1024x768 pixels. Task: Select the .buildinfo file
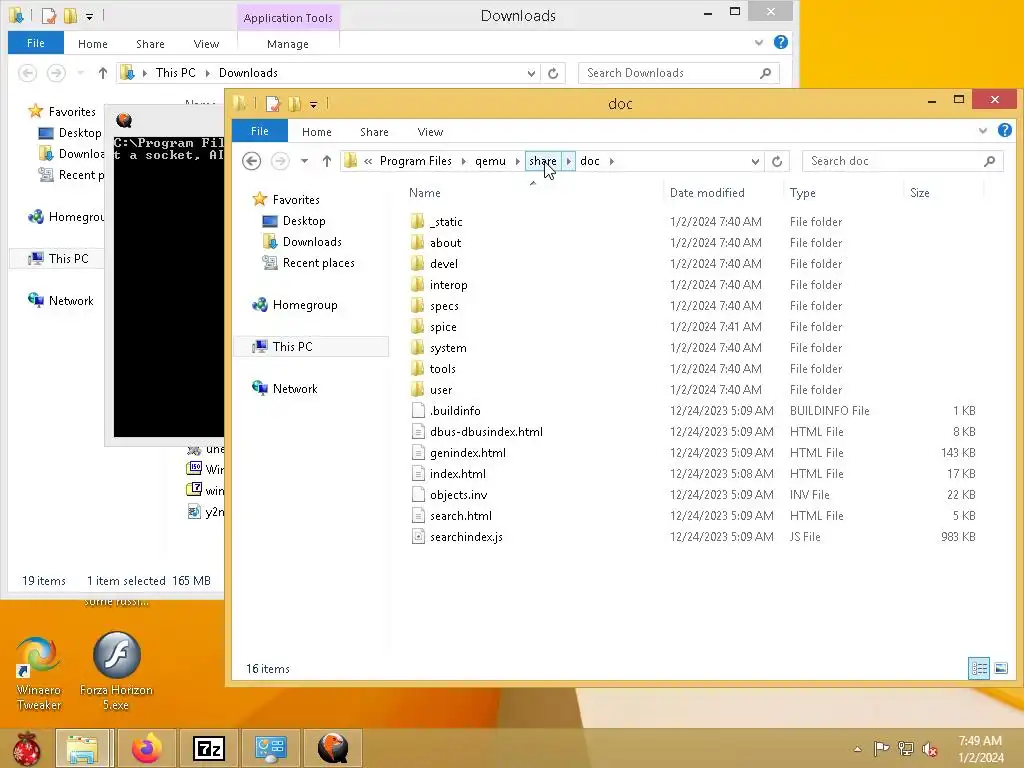point(455,411)
